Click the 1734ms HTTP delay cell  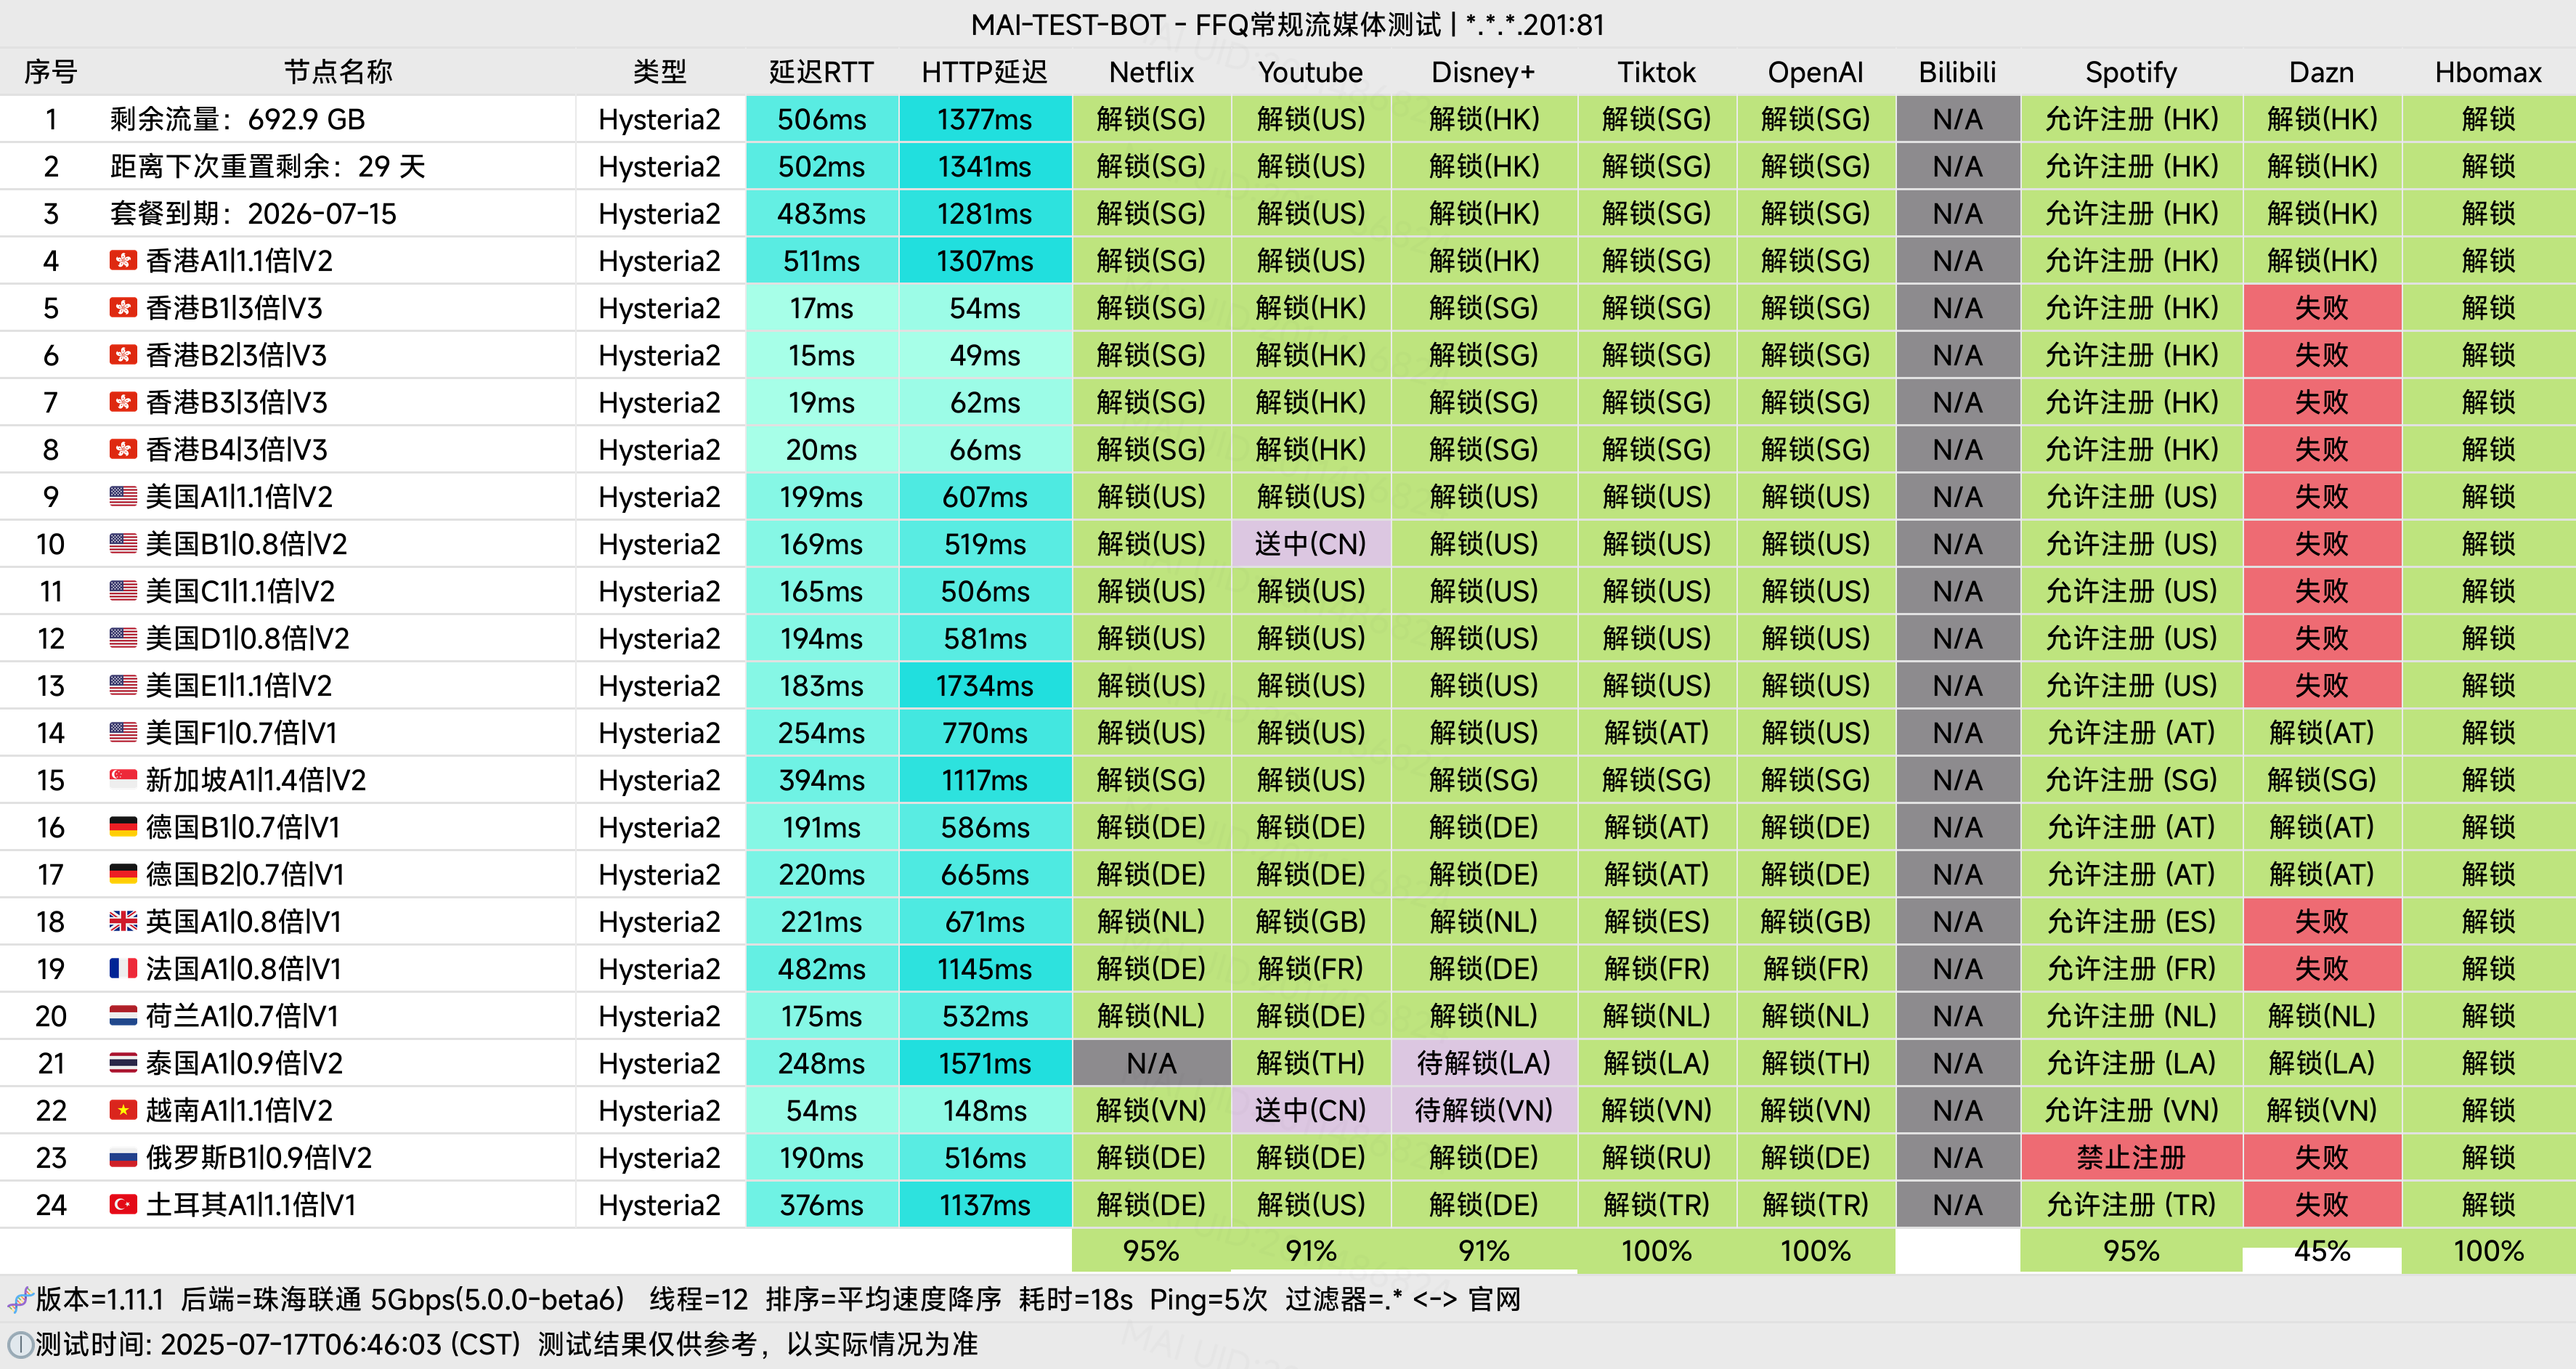(x=984, y=686)
